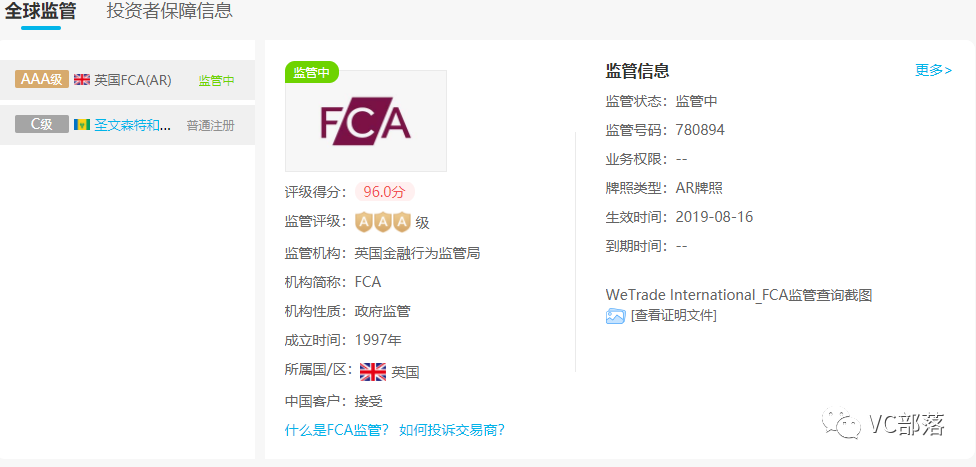Click the image icon beside 查看证明文件

pyautogui.click(x=615, y=316)
